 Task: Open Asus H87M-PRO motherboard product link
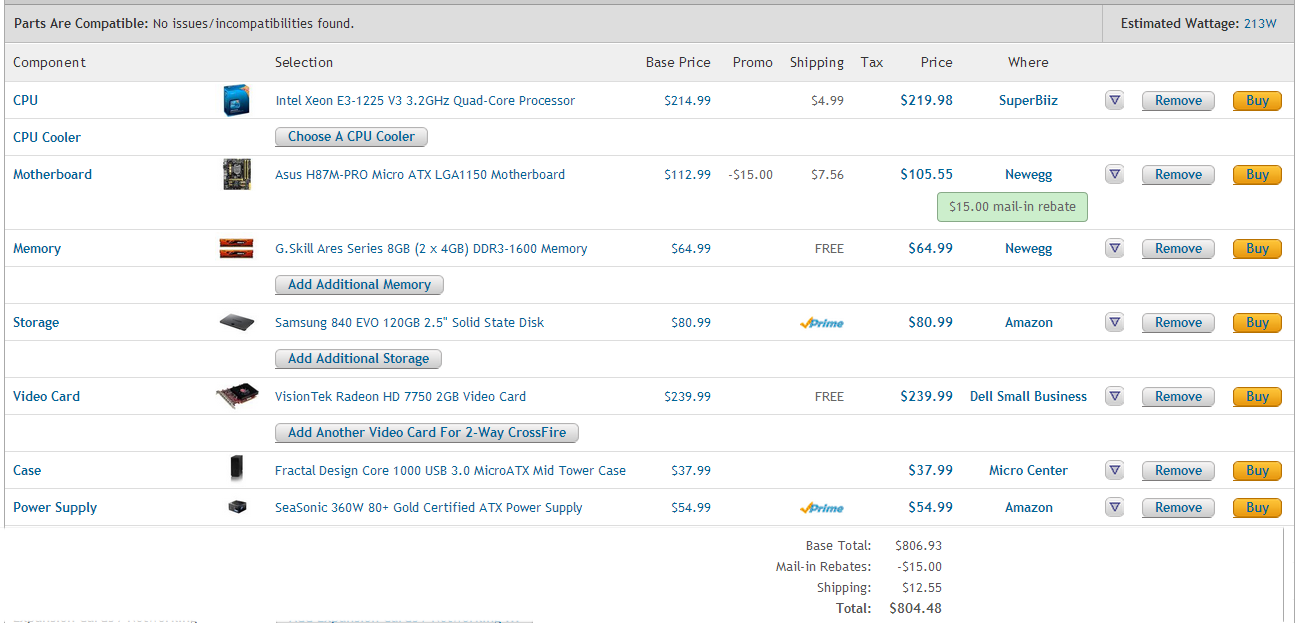pos(420,174)
